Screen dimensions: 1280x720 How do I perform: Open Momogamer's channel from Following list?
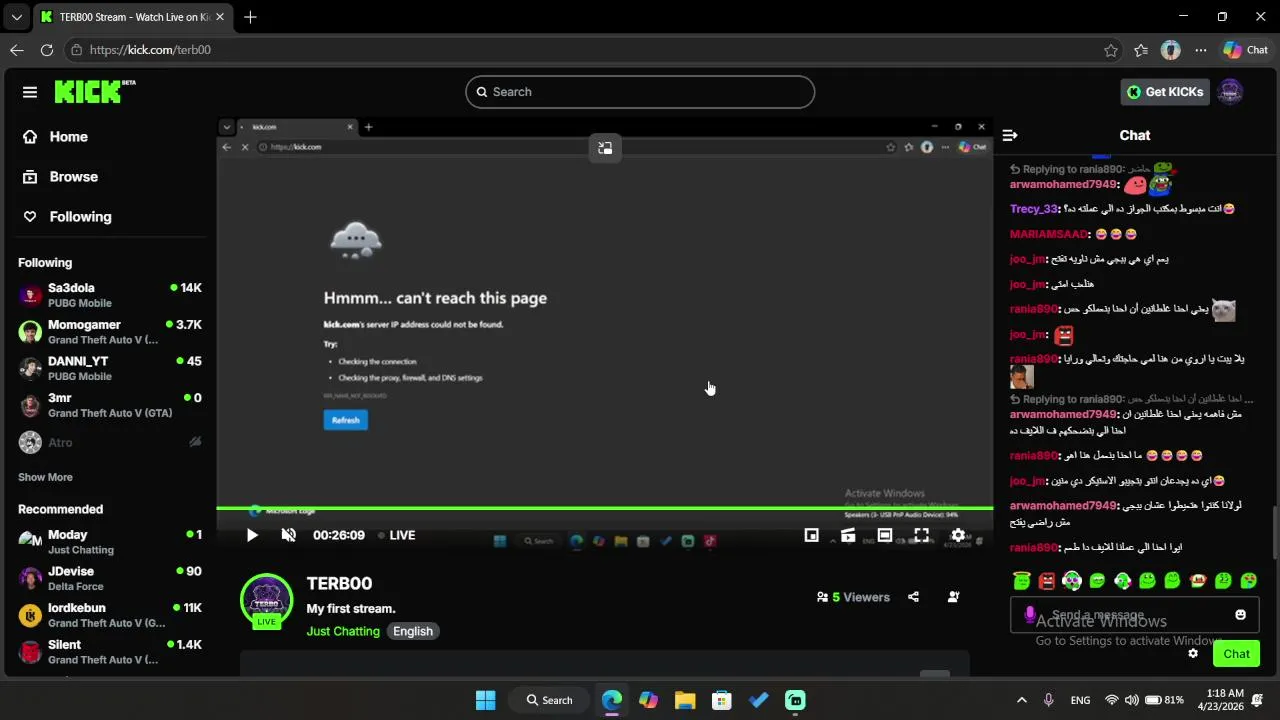pyautogui.click(x=110, y=332)
